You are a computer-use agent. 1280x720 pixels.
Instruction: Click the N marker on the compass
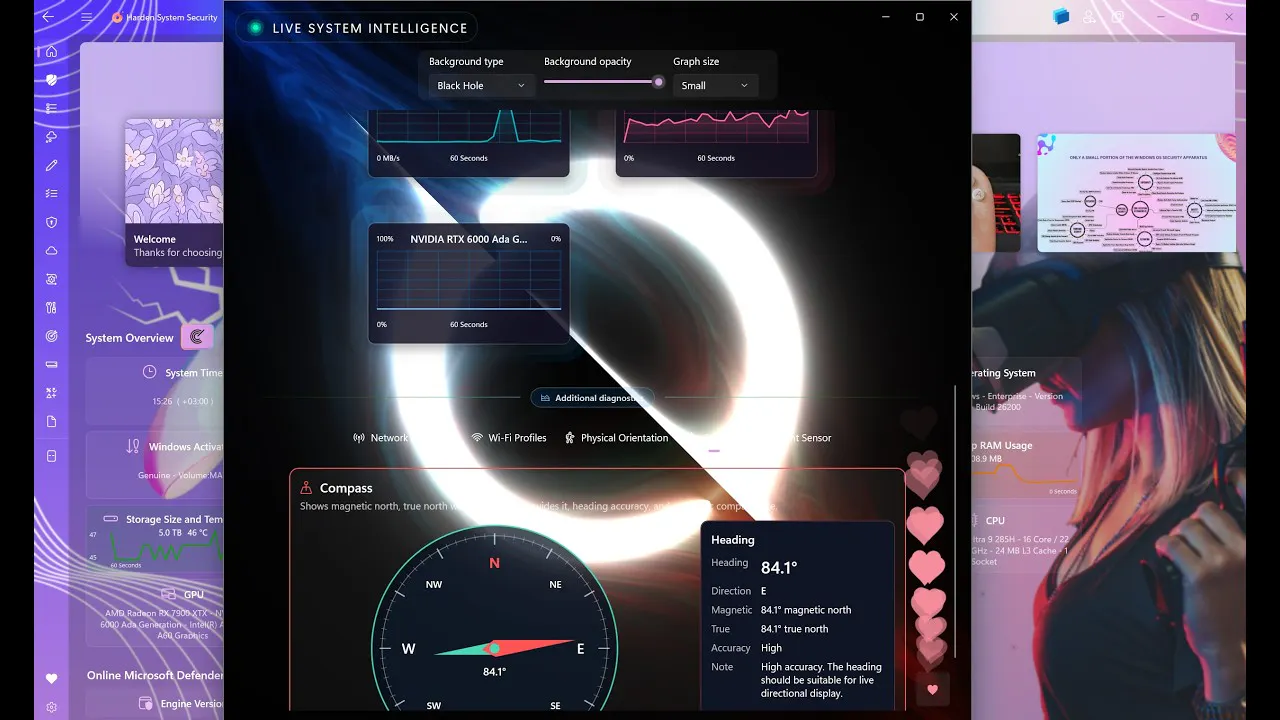point(494,563)
